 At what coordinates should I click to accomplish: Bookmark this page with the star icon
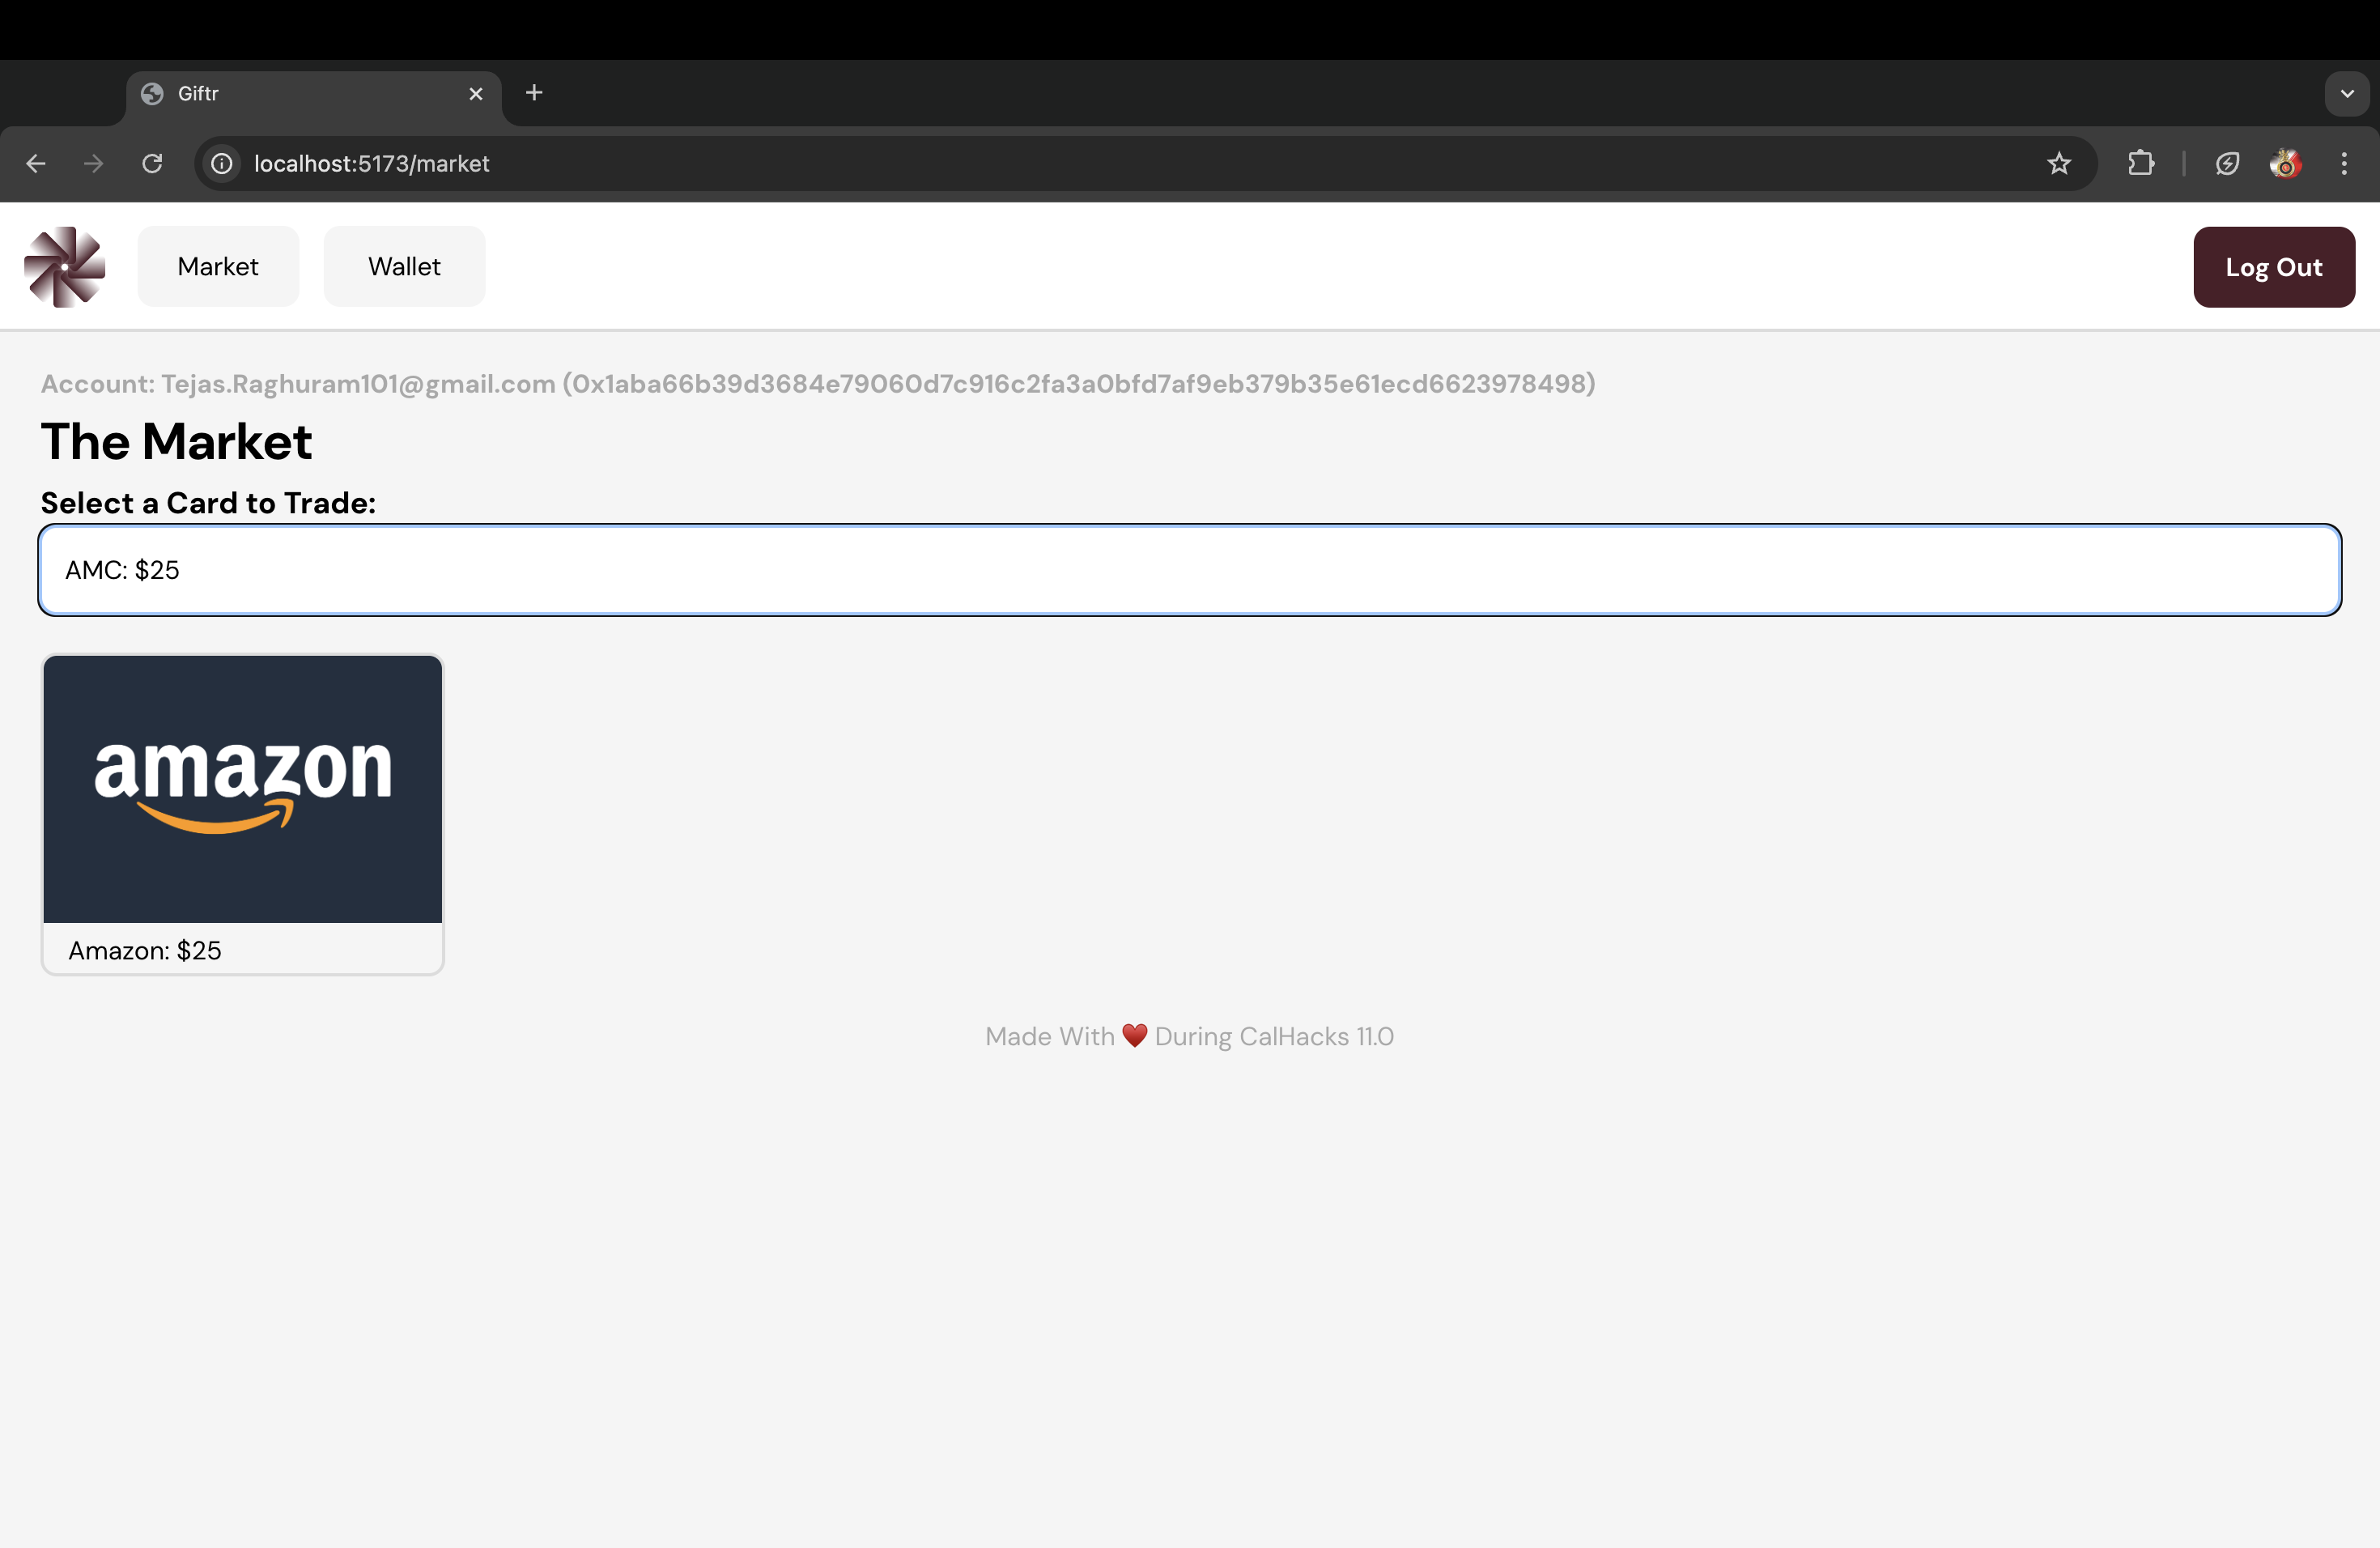(x=2059, y=163)
